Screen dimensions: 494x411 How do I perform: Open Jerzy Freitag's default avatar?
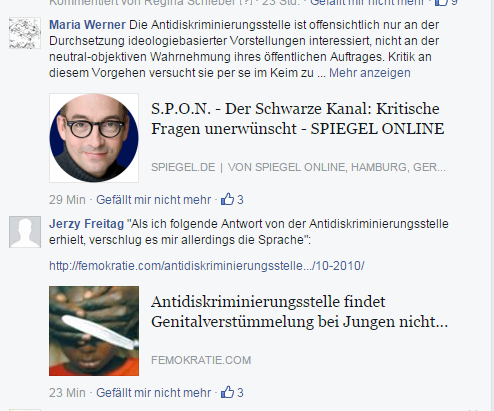click(25, 232)
